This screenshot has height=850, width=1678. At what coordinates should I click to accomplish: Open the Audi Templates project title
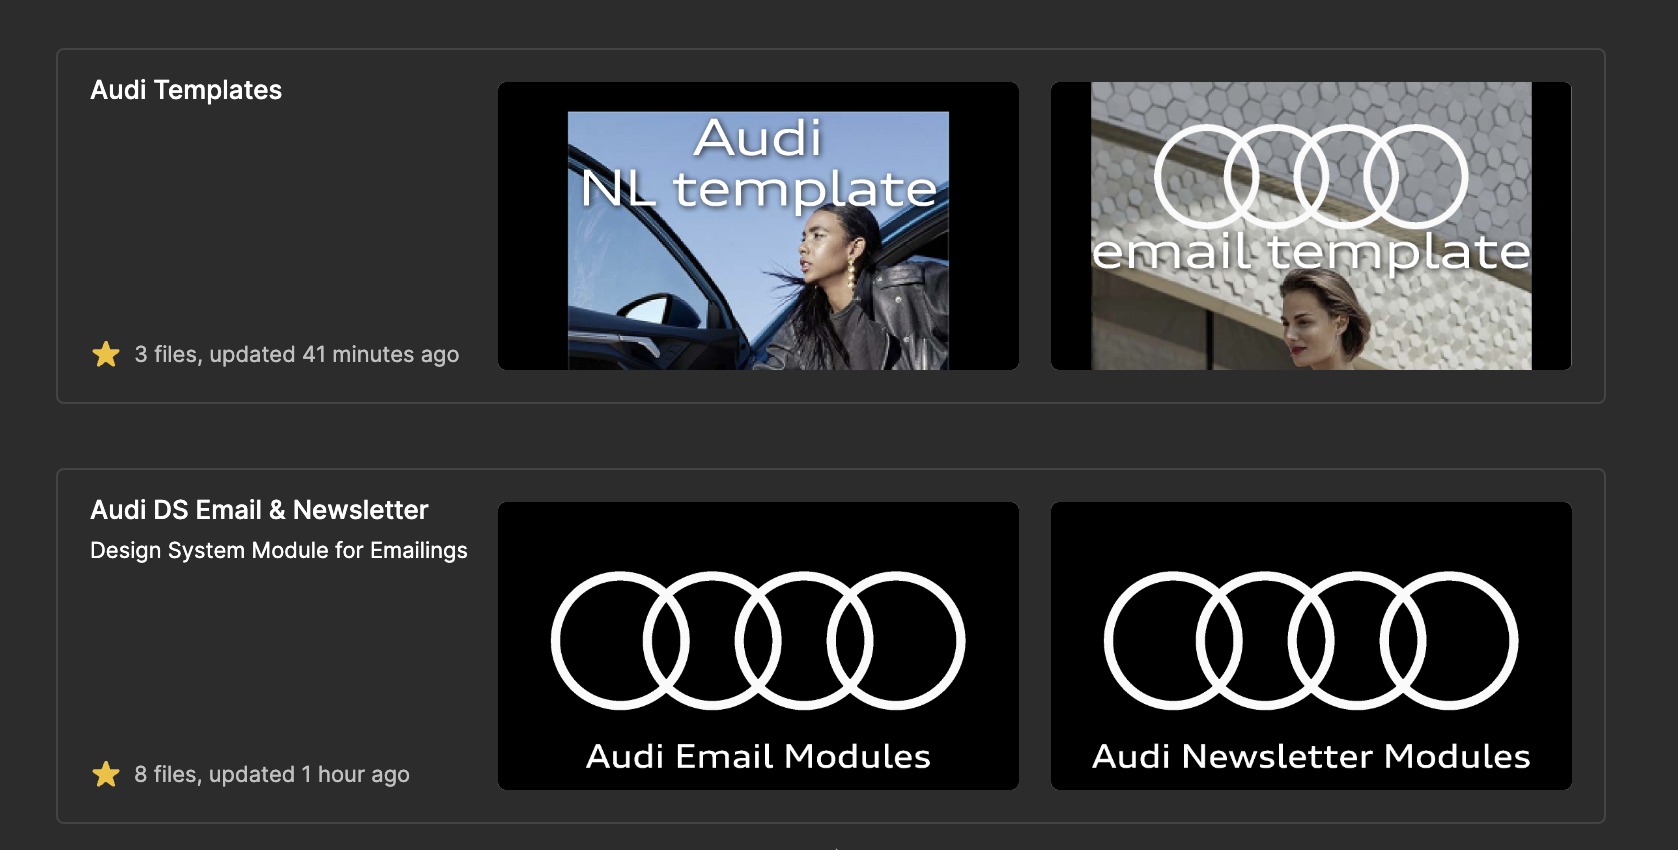click(x=186, y=90)
